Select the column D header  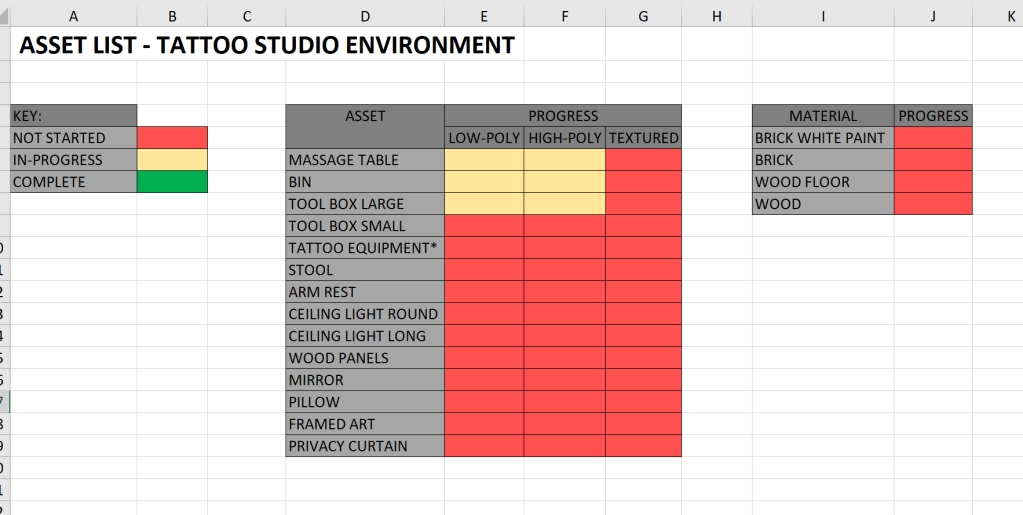coord(365,15)
